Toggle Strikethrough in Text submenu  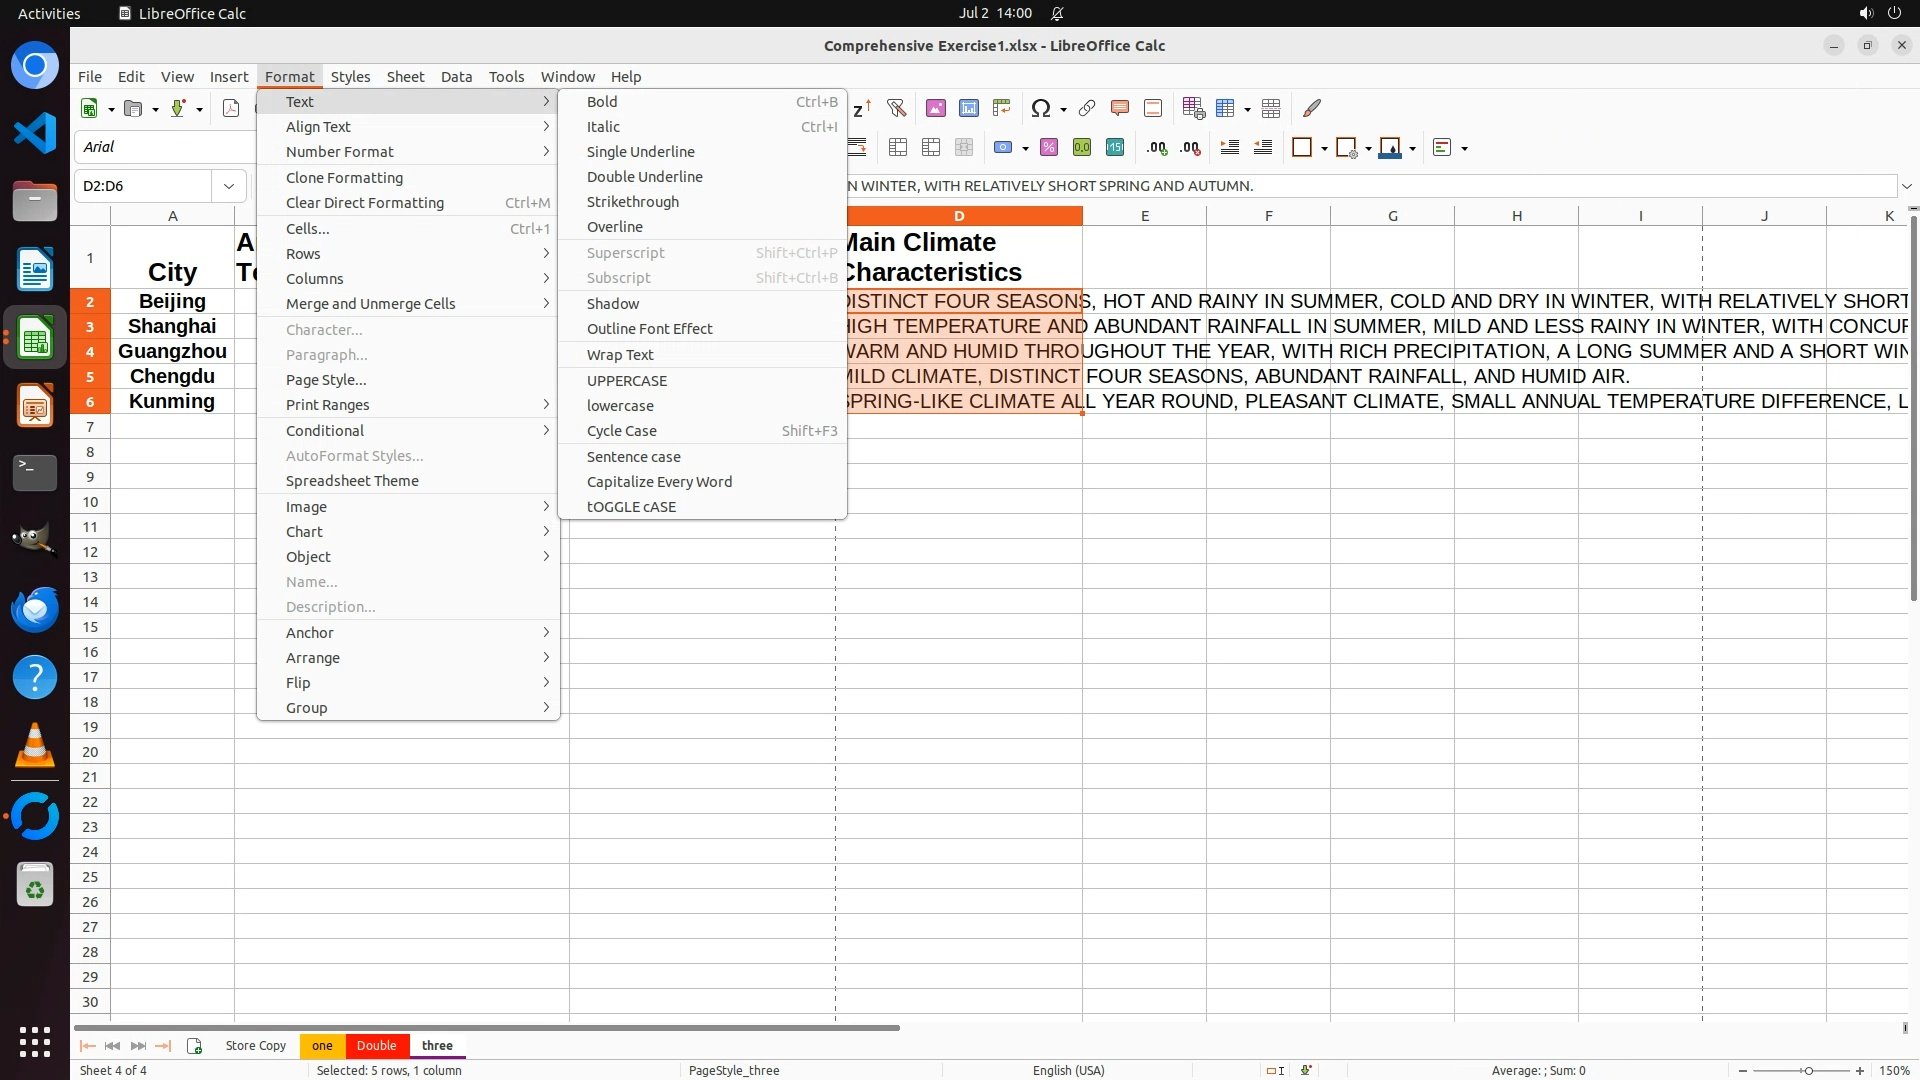632,202
